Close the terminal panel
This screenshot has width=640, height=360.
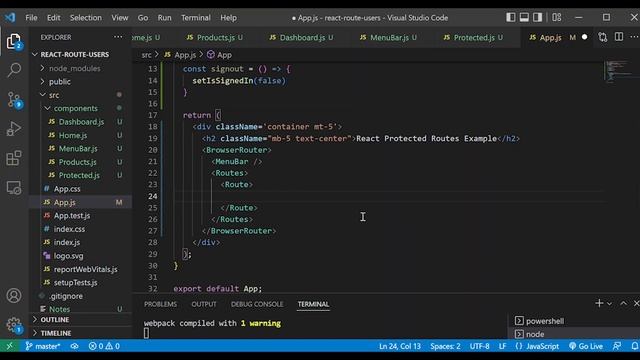(636, 303)
